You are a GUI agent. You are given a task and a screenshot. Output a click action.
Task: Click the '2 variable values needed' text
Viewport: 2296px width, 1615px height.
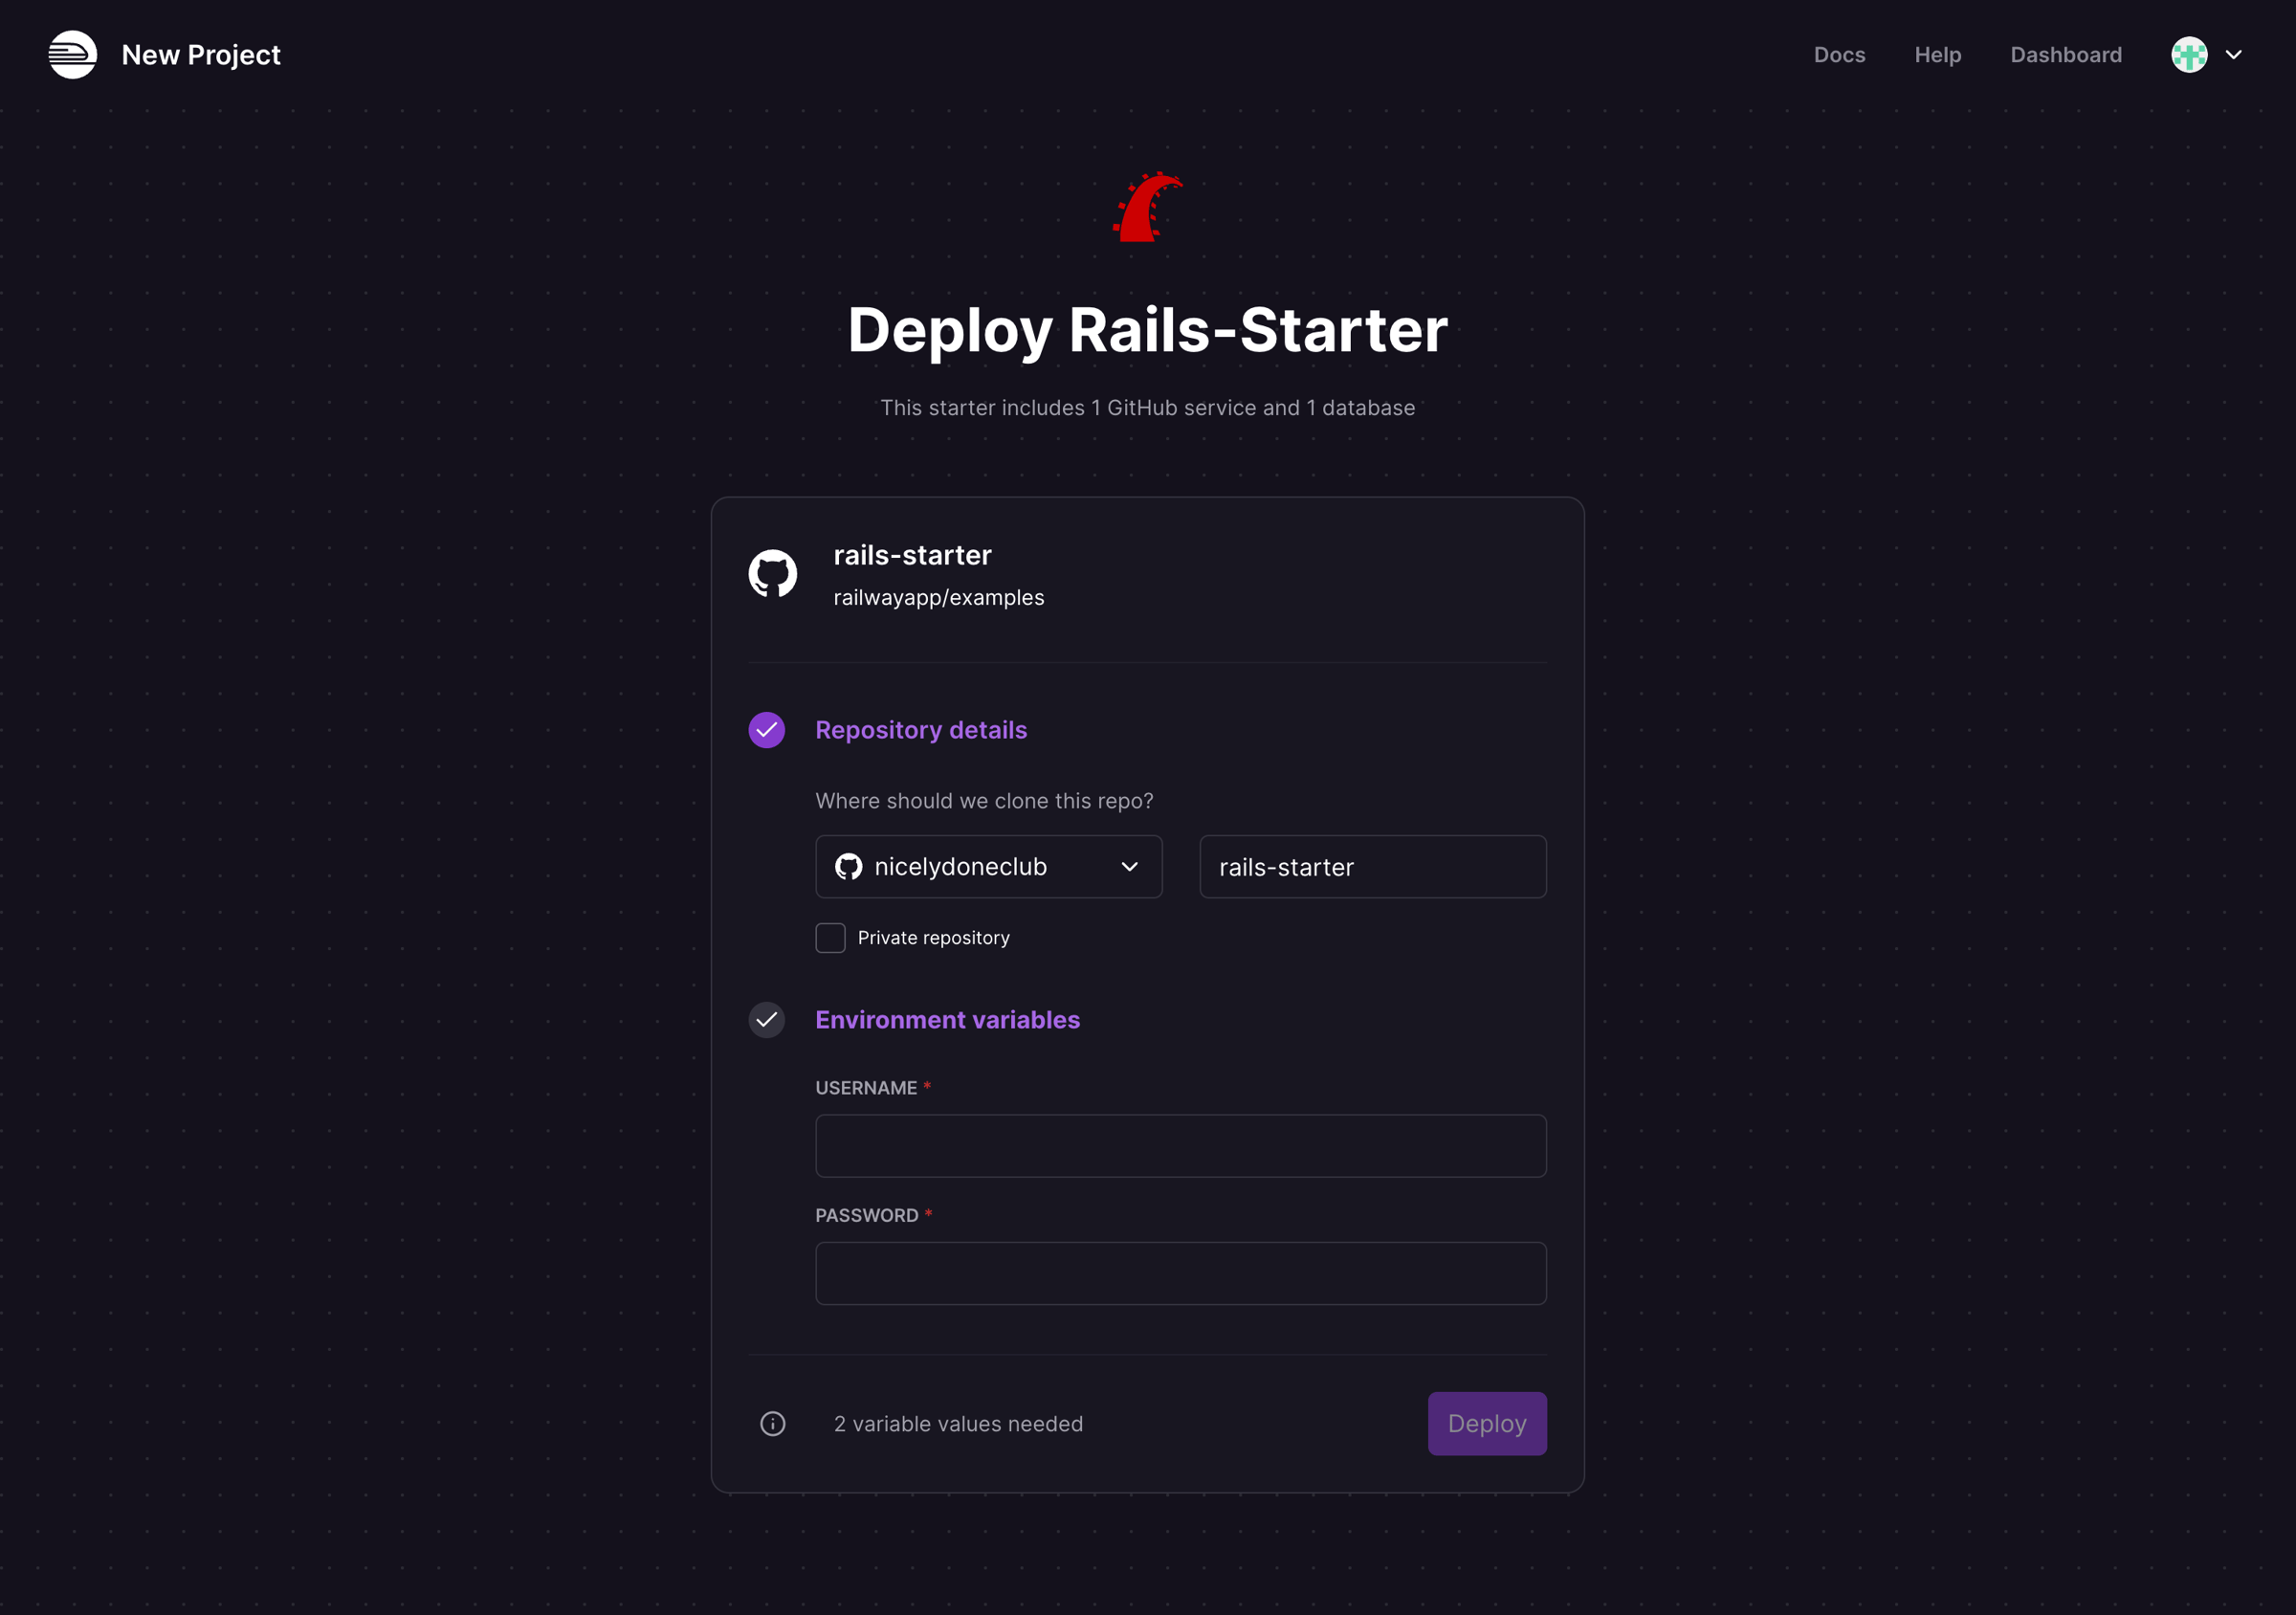958,1424
